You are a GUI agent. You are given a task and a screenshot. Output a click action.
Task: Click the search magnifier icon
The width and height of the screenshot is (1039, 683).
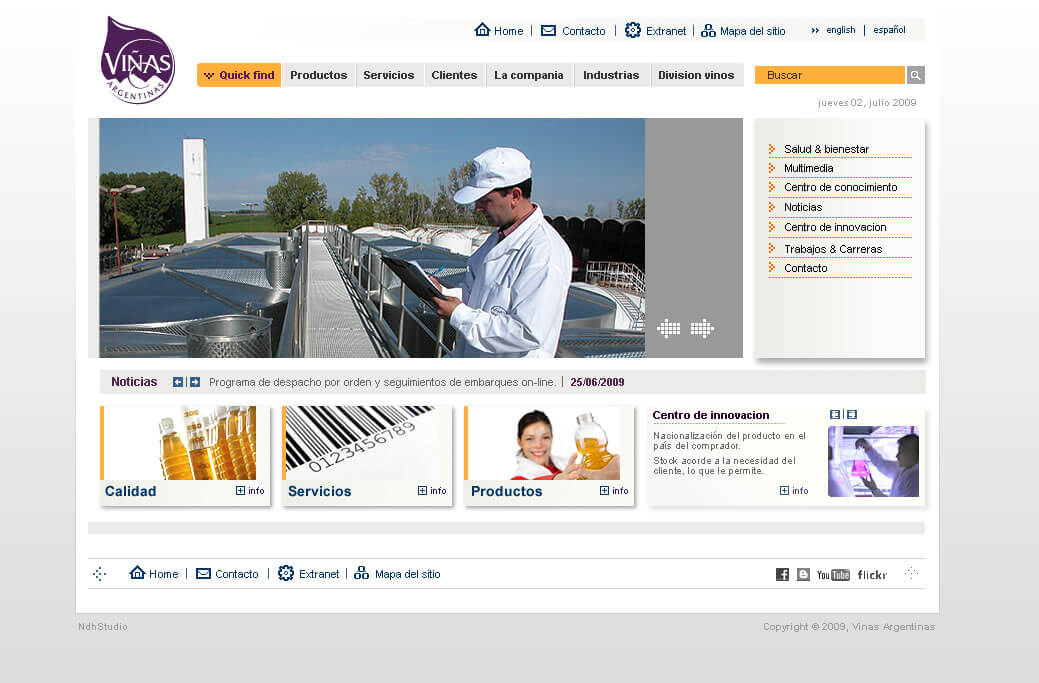tap(915, 75)
